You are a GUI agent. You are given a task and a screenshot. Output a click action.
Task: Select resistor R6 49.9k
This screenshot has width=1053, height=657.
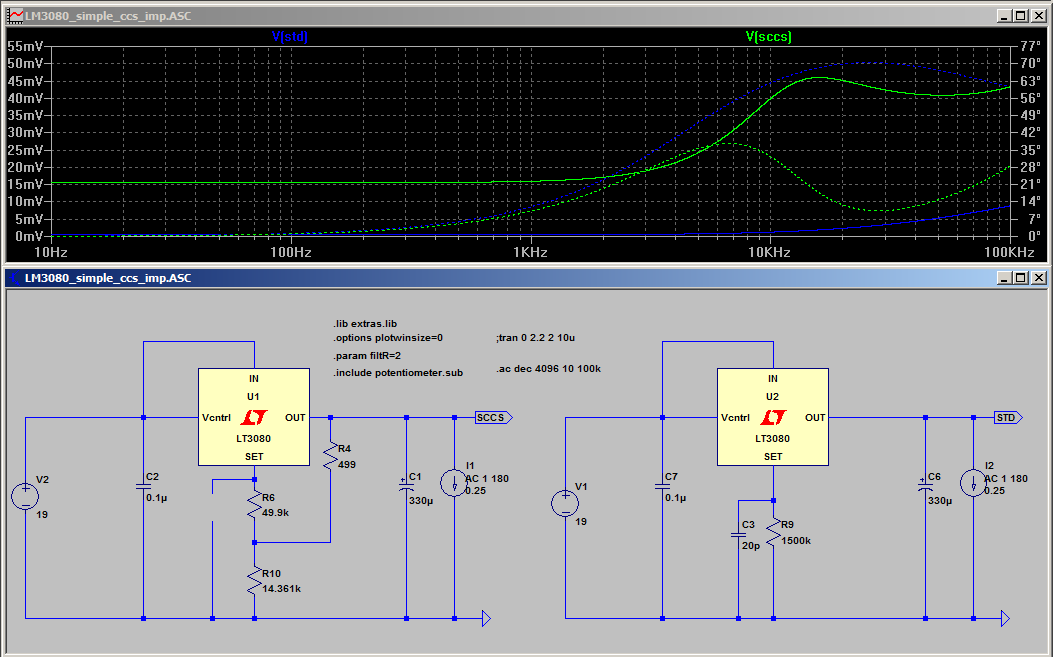(255, 505)
